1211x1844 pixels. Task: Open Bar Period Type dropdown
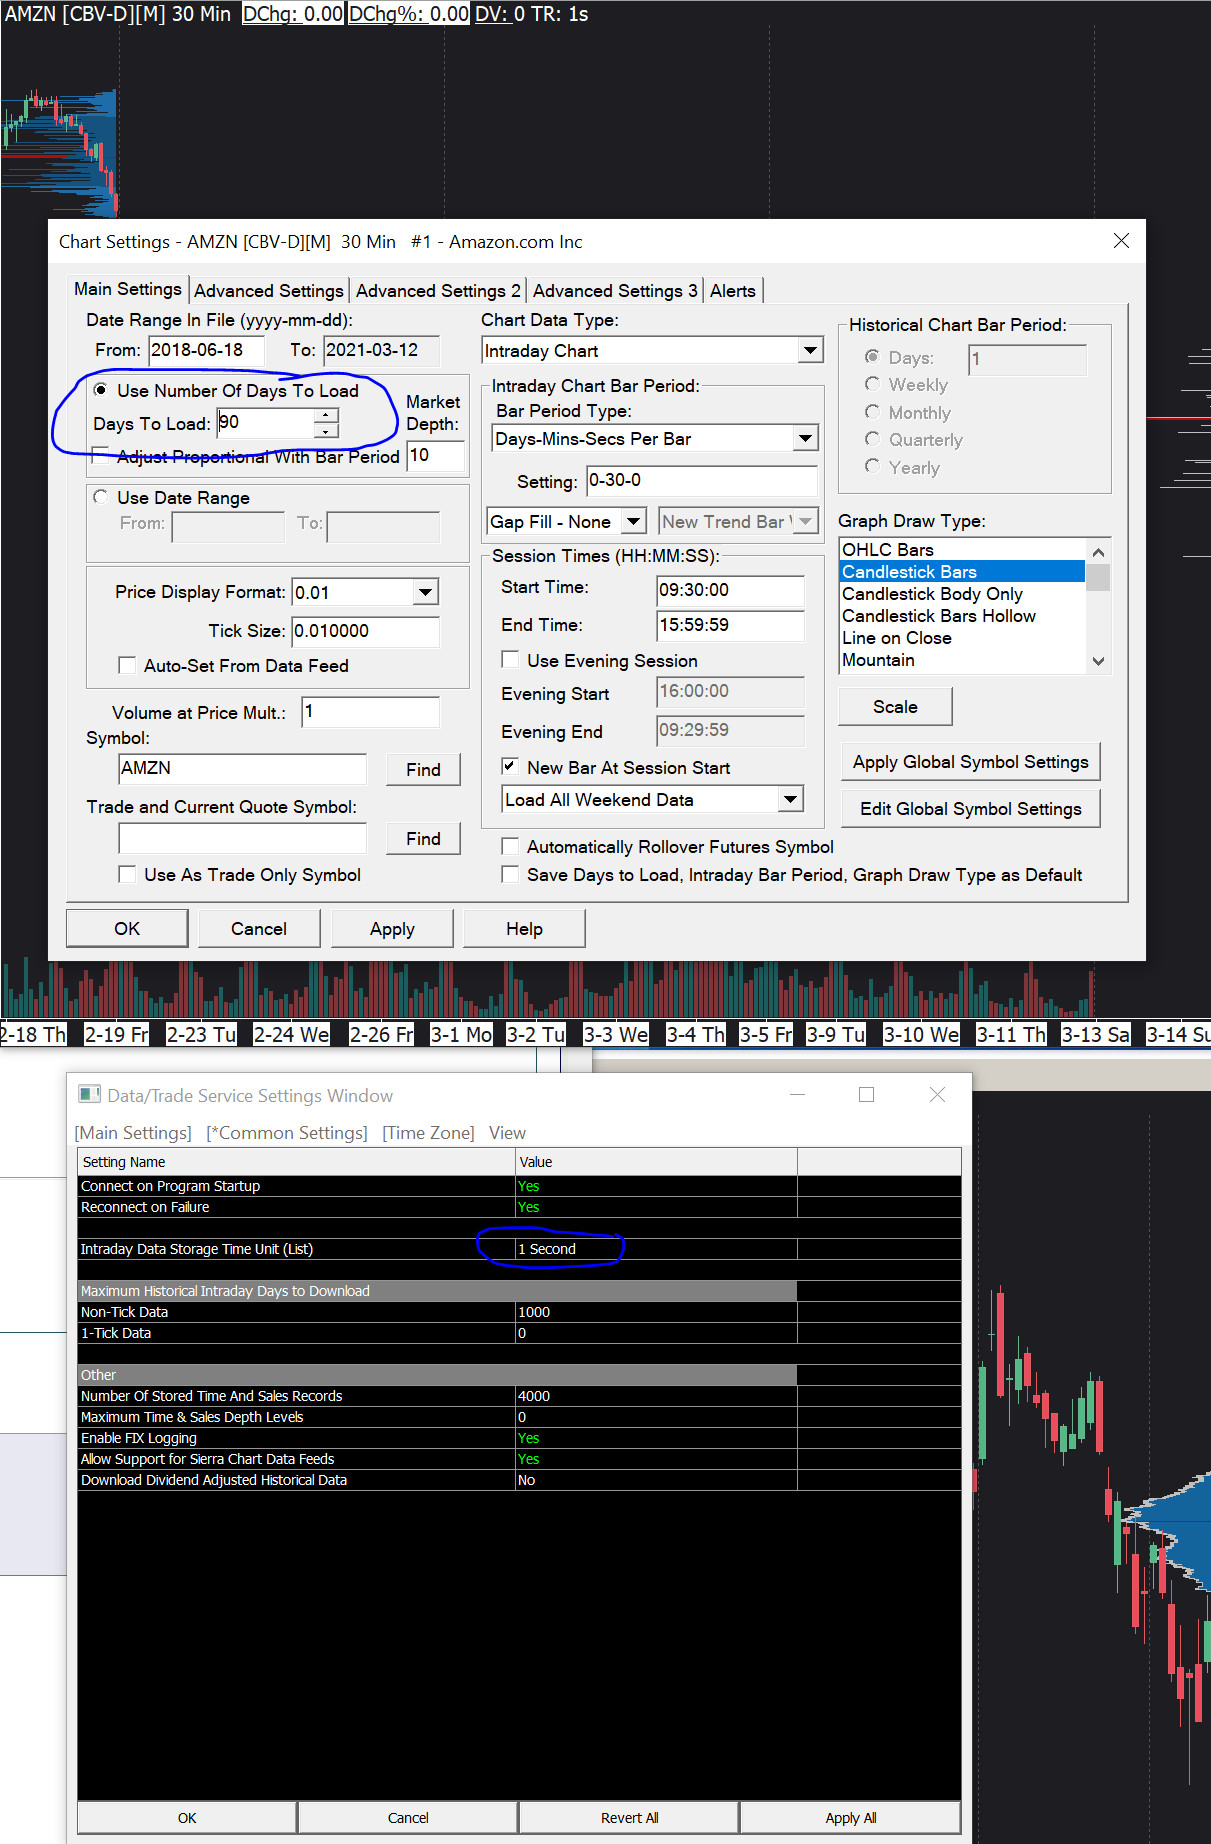click(805, 438)
